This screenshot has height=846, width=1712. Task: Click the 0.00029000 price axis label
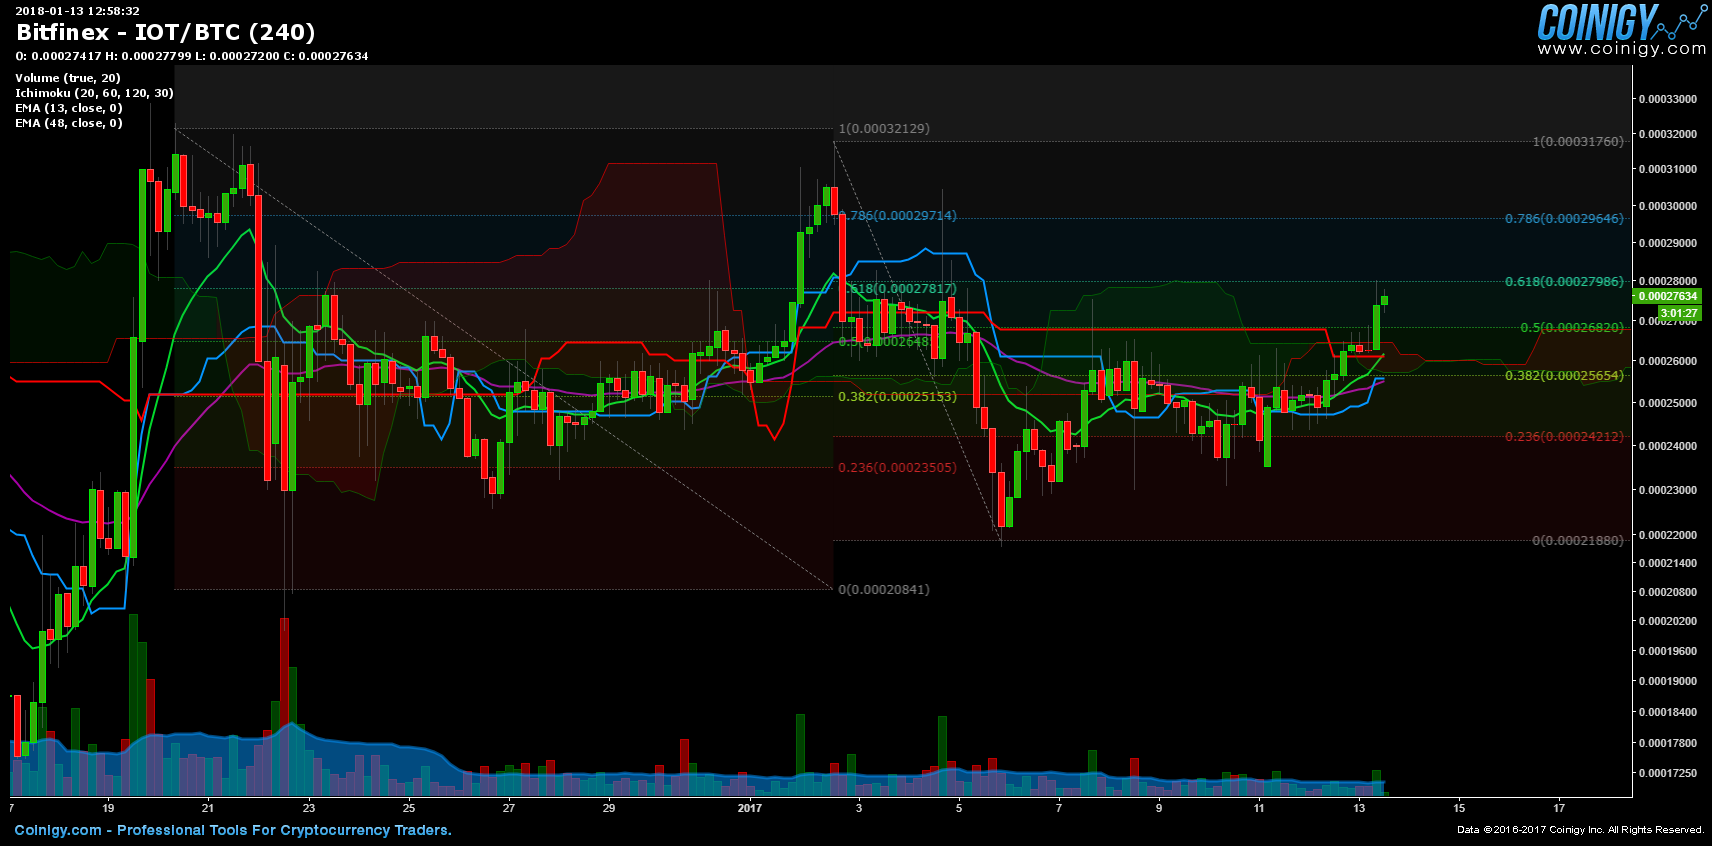tap(1668, 243)
